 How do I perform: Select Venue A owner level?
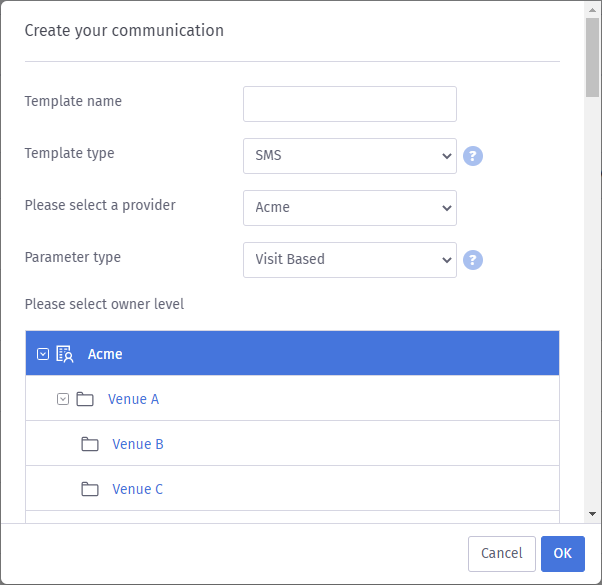coord(133,399)
